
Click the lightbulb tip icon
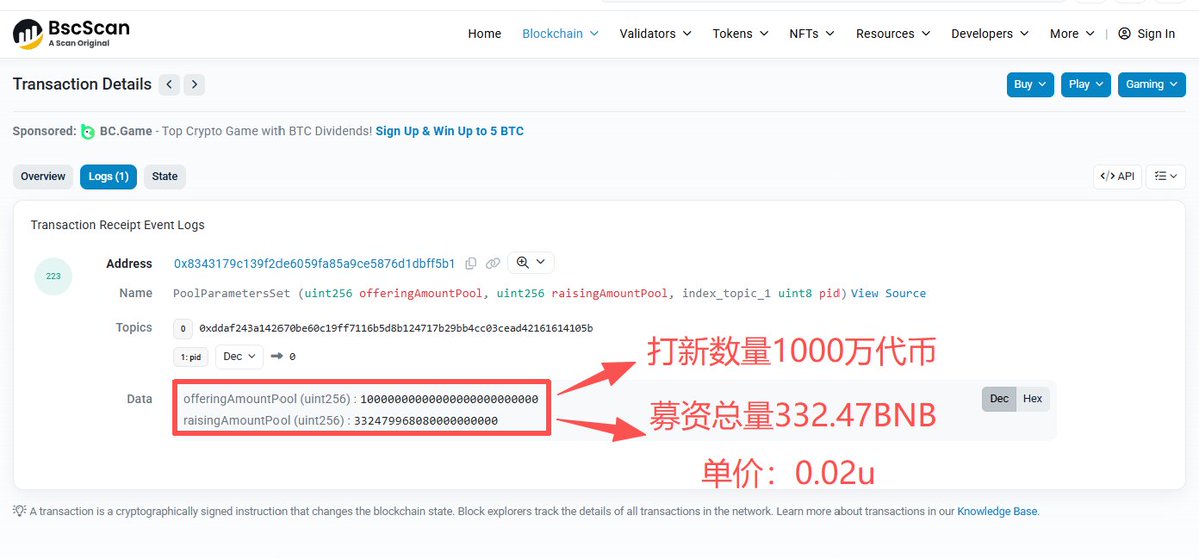pos(20,511)
